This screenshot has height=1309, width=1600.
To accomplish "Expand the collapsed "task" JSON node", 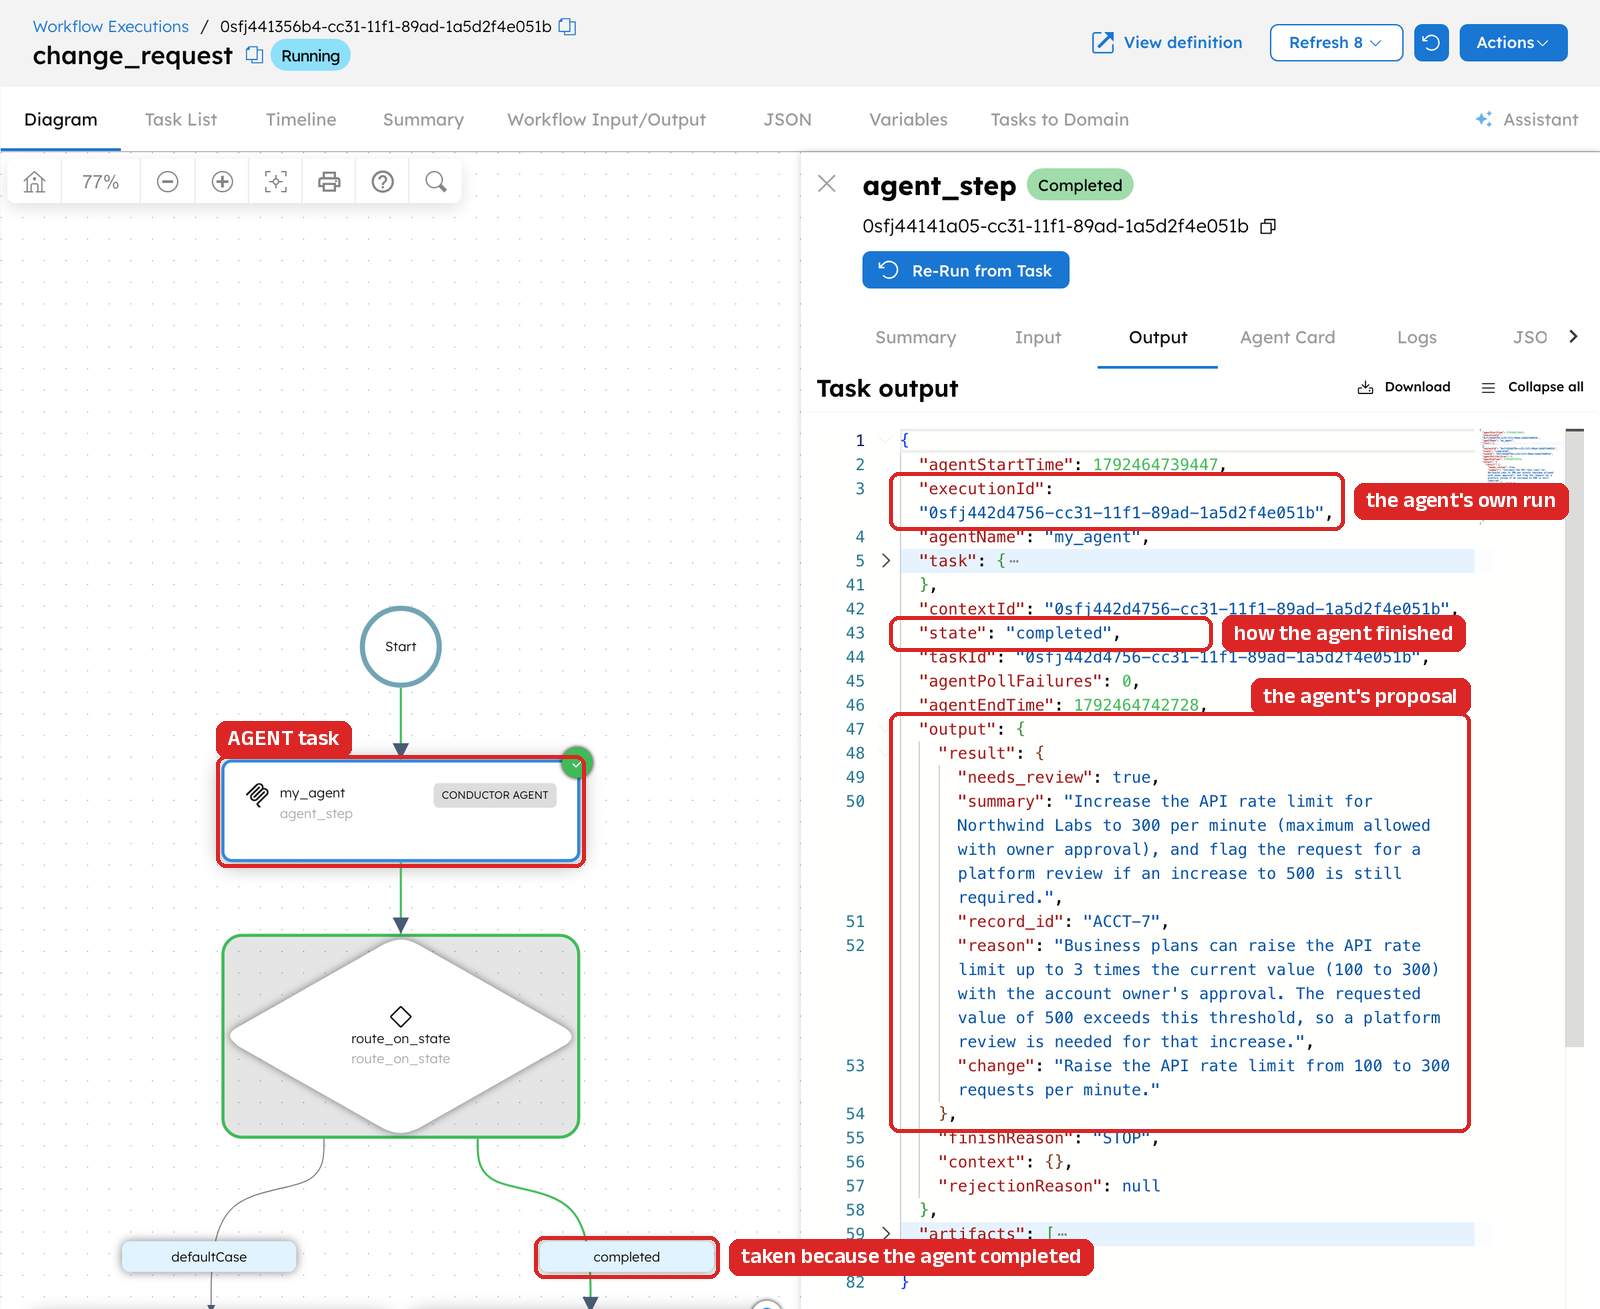I will click(x=886, y=561).
